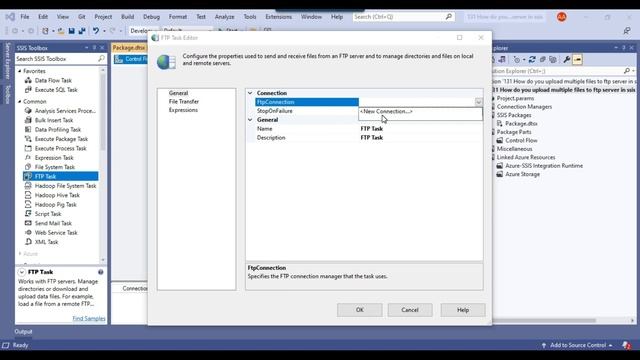Select Project.params in Solution Explorer
This screenshot has width=640, height=360.
[x=515, y=98]
